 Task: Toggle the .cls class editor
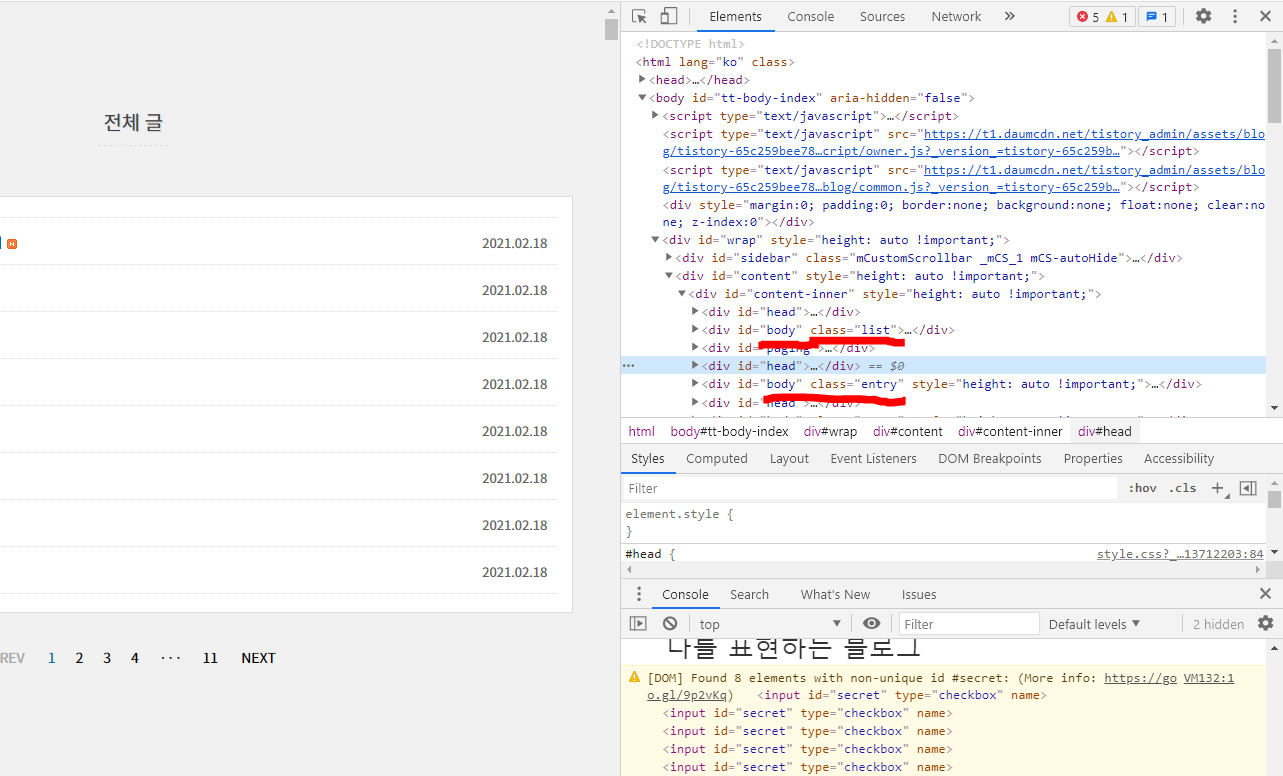click(x=1184, y=488)
